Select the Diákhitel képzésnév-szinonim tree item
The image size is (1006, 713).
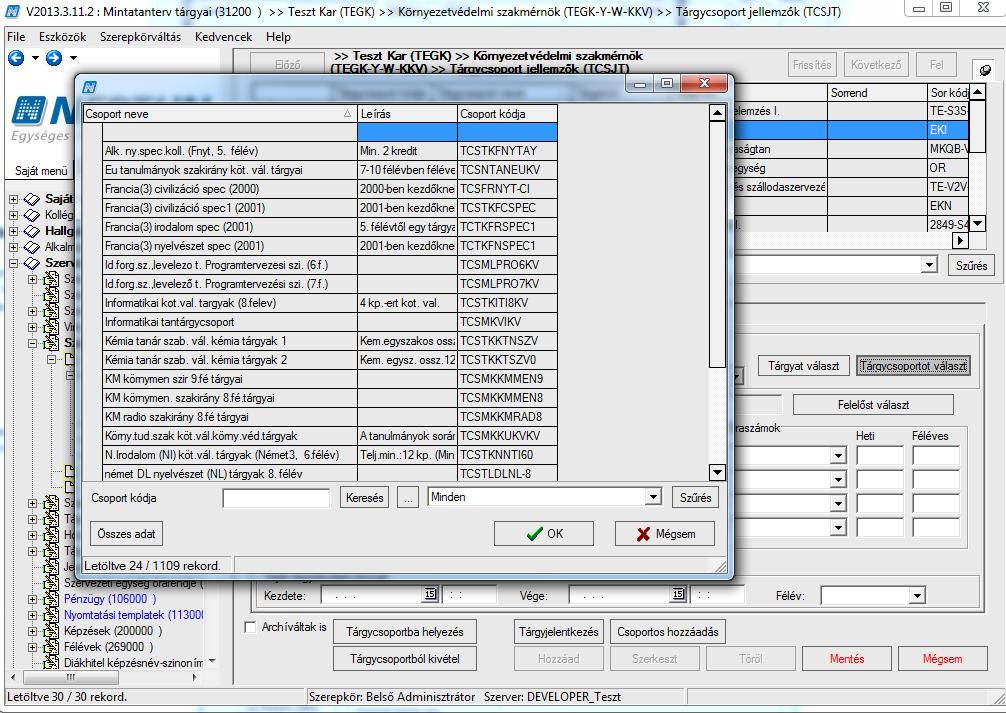point(133,662)
